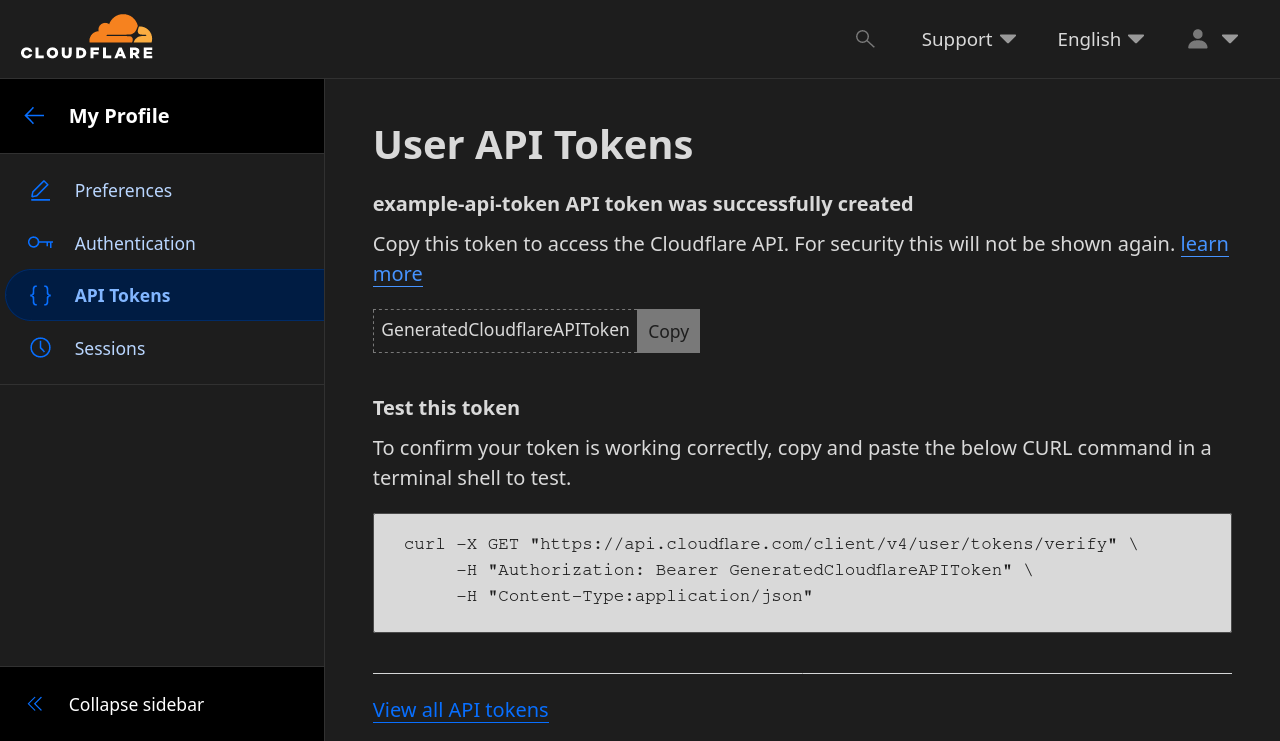Click the Preferences pencil icon

(40, 190)
